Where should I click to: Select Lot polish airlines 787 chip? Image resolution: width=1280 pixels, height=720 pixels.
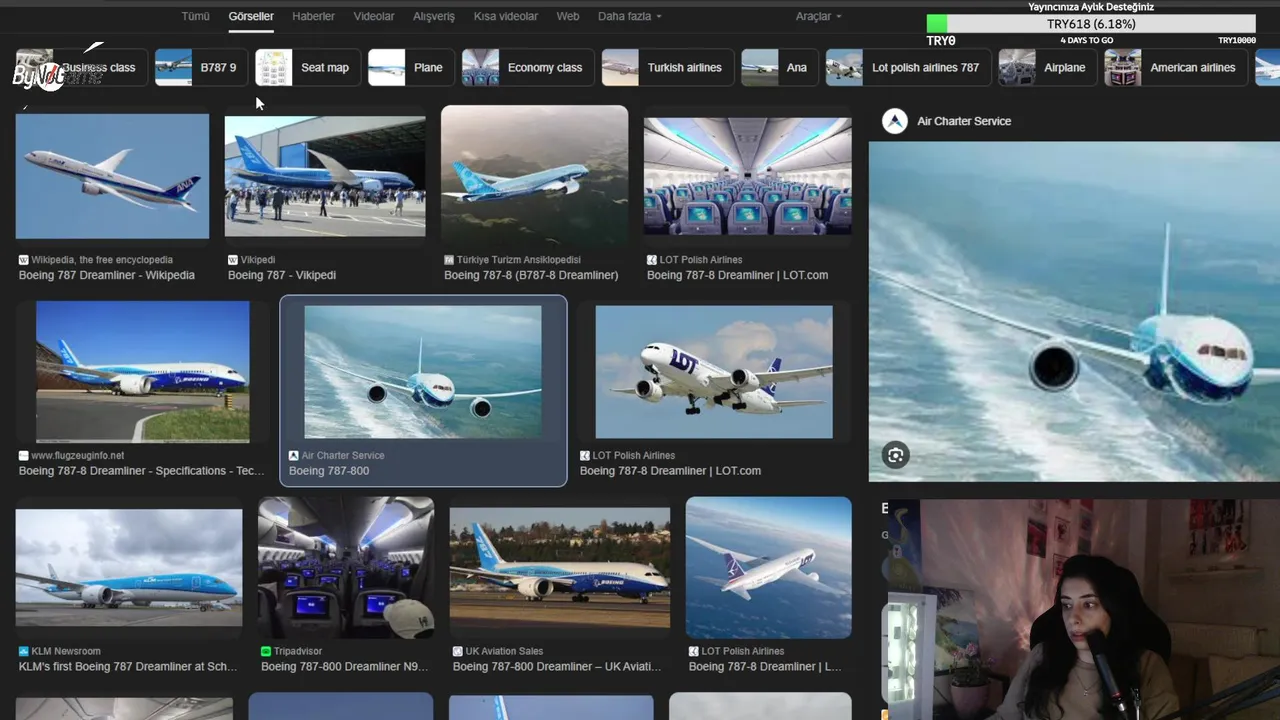909,67
